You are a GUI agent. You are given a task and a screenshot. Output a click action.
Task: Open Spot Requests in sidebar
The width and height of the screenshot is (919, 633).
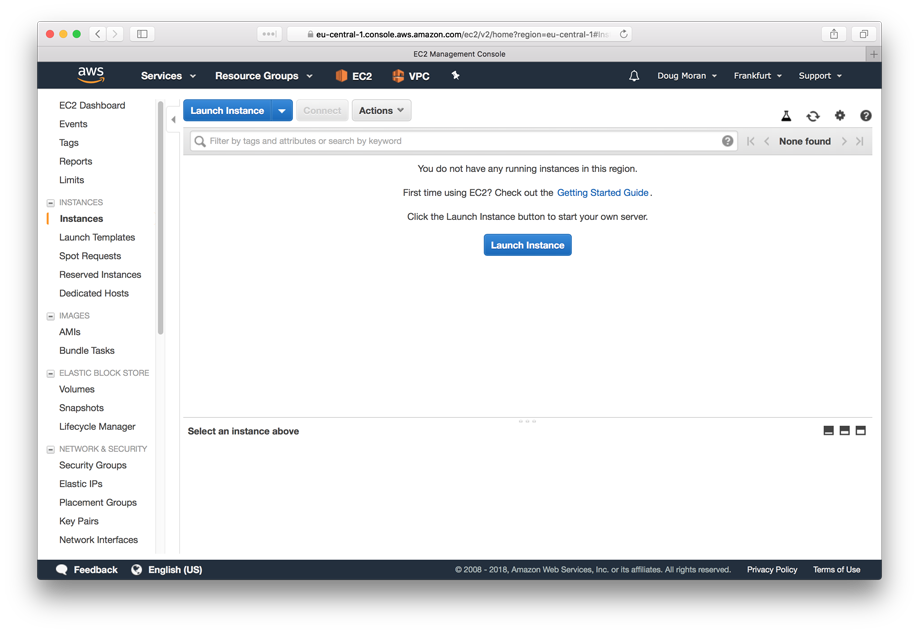coord(90,256)
